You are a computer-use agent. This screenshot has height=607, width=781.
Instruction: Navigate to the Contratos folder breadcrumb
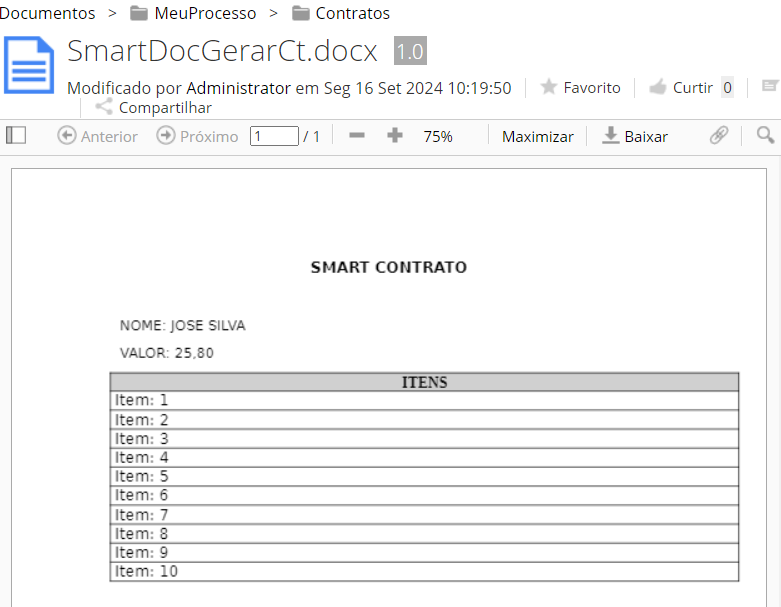[341, 13]
